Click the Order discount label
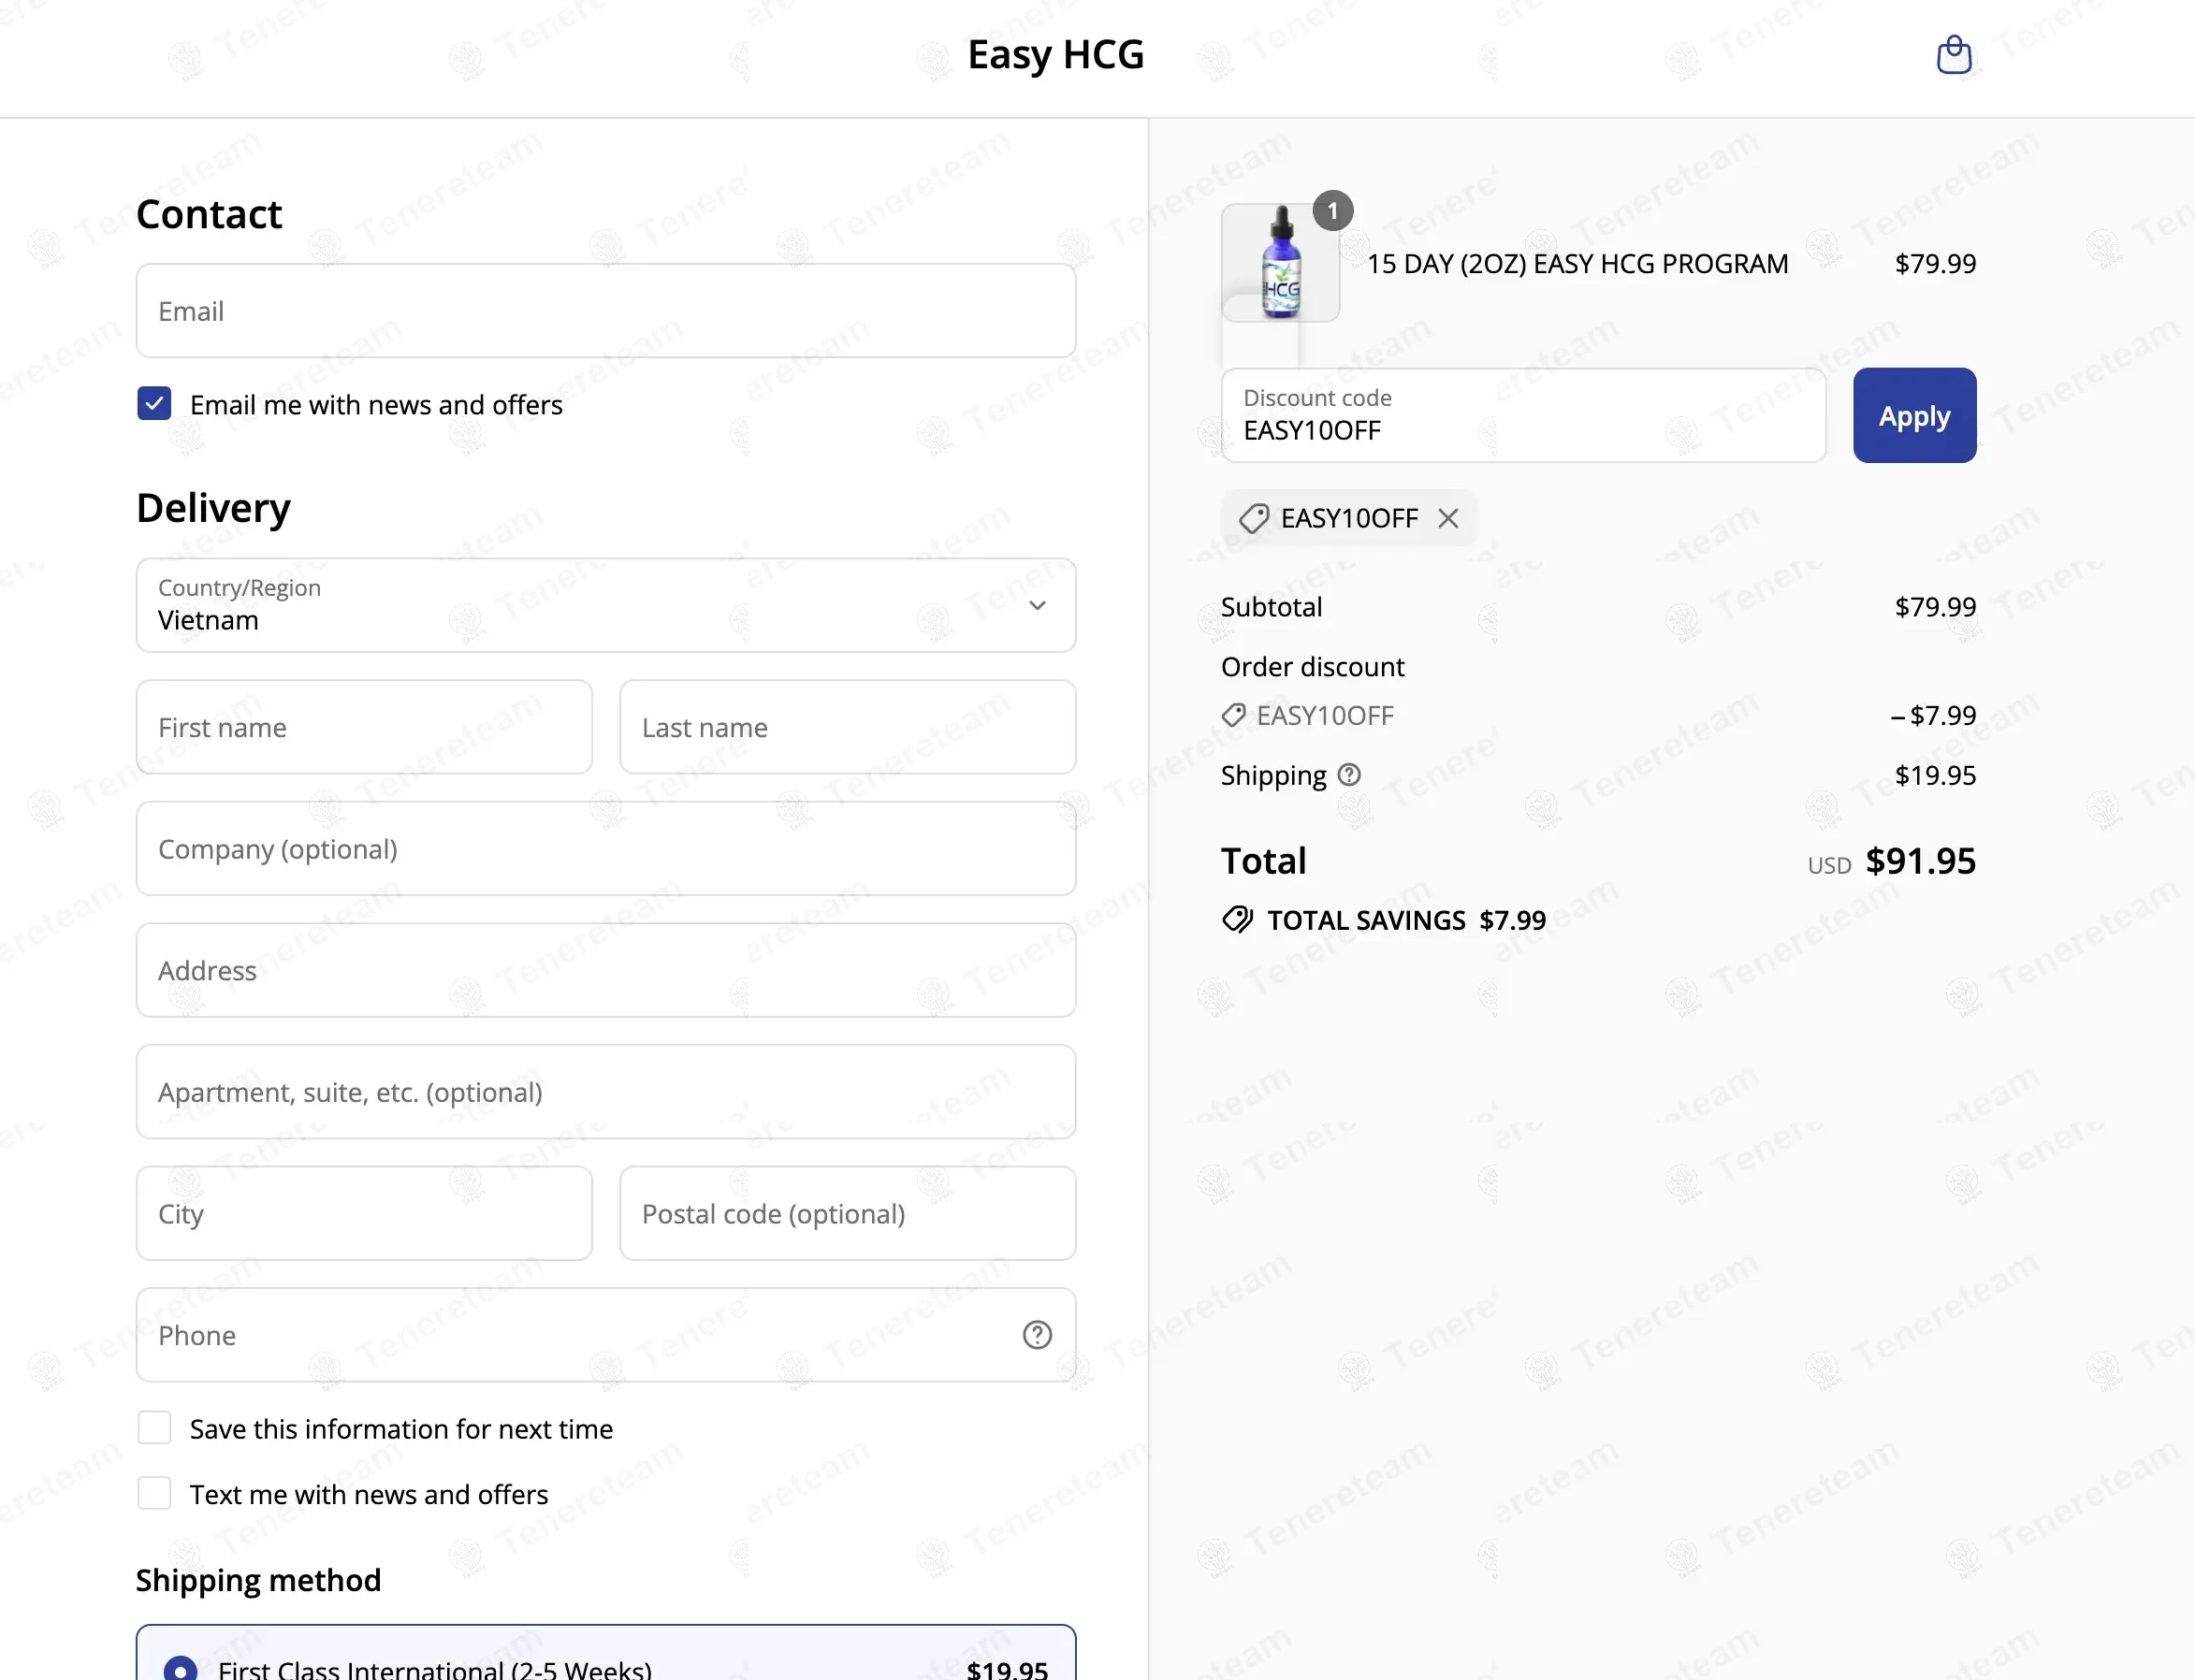Image resolution: width=2195 pixels, height=1680 pixels. [1312, 667]
